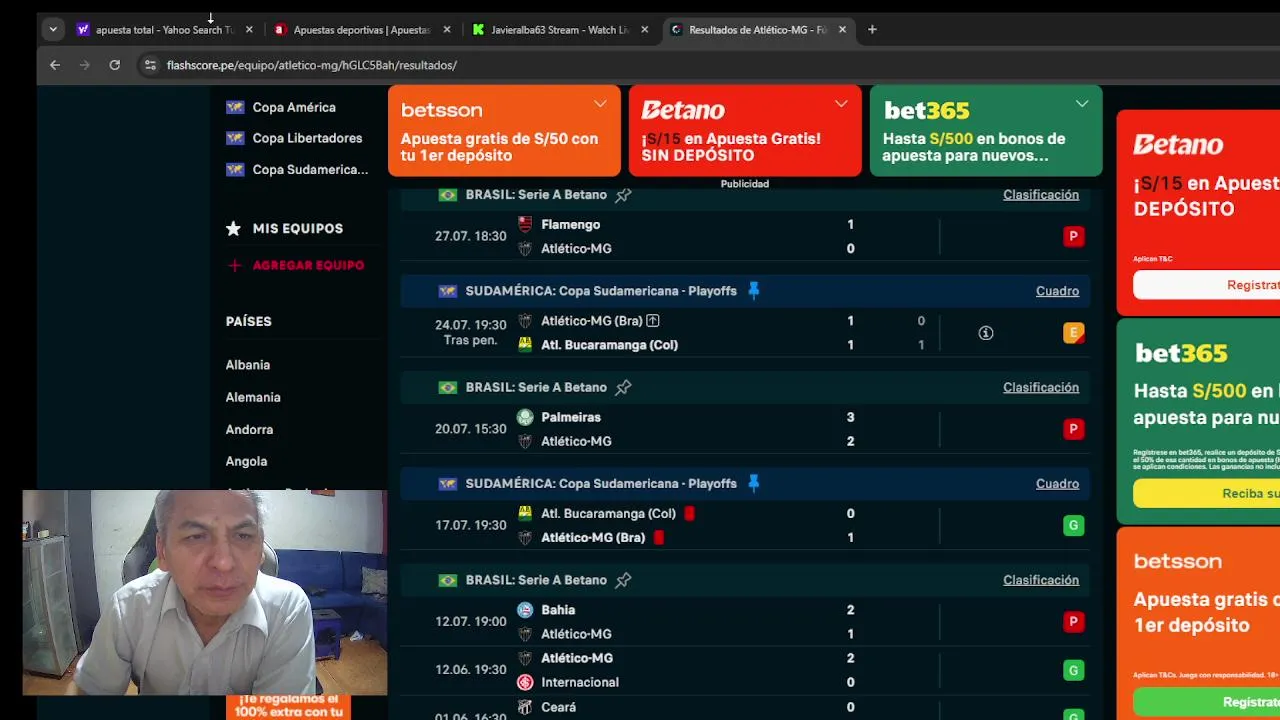
Task: Click the Mis Equipos star icon
Action: [233, 229]
